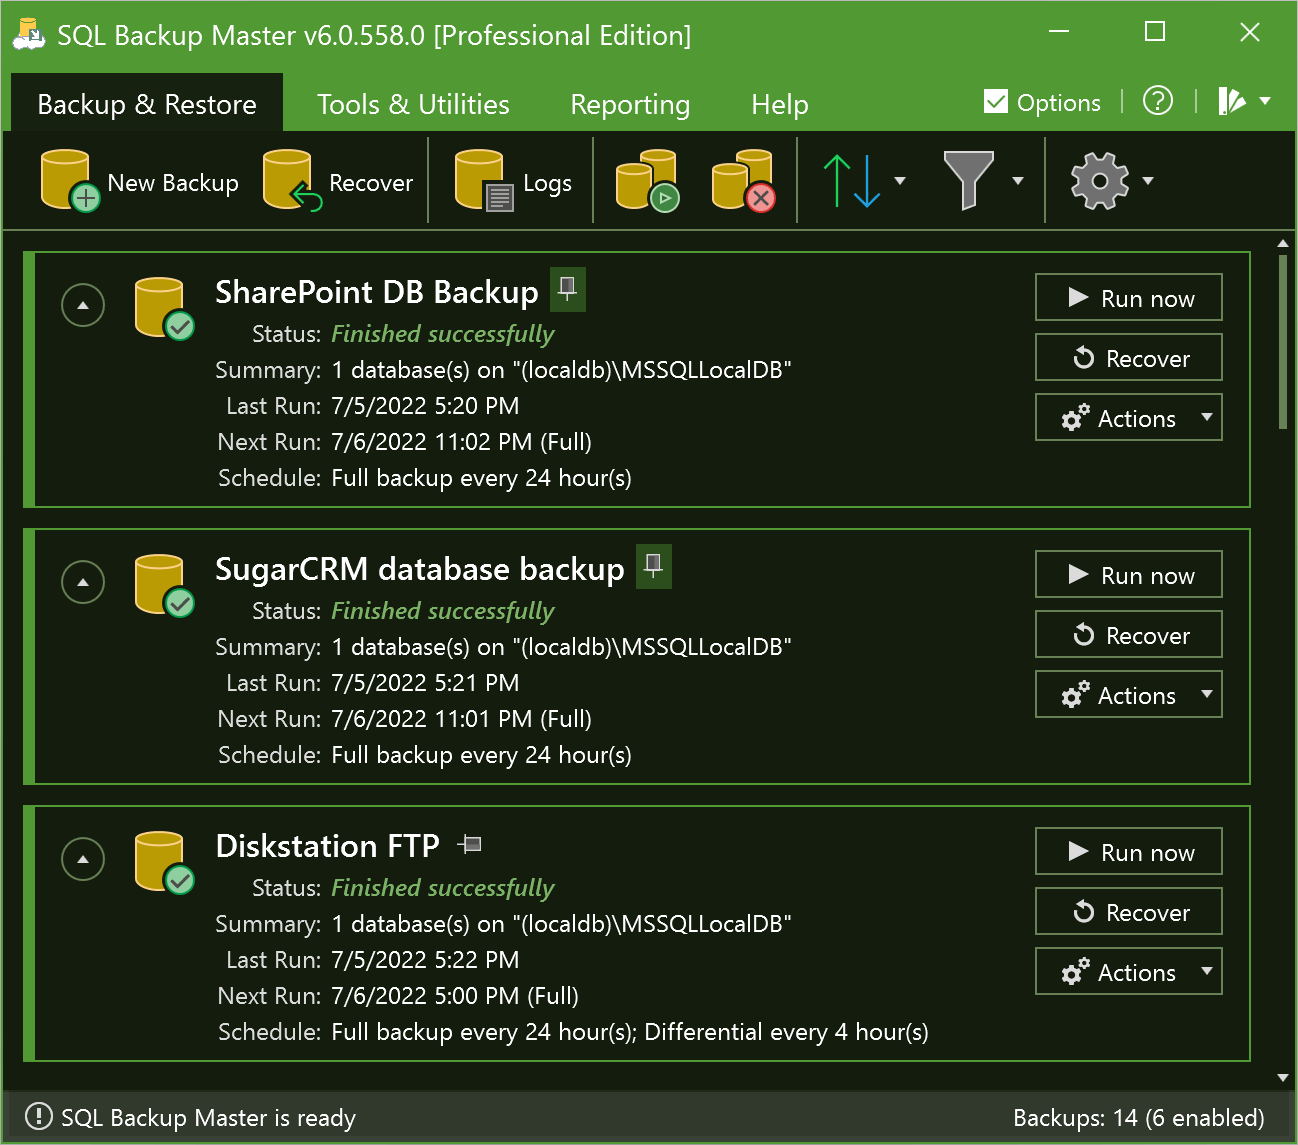Click the SharePoint DB Backup pin icon
The image size is (1298, 1145).
point(568,290)
